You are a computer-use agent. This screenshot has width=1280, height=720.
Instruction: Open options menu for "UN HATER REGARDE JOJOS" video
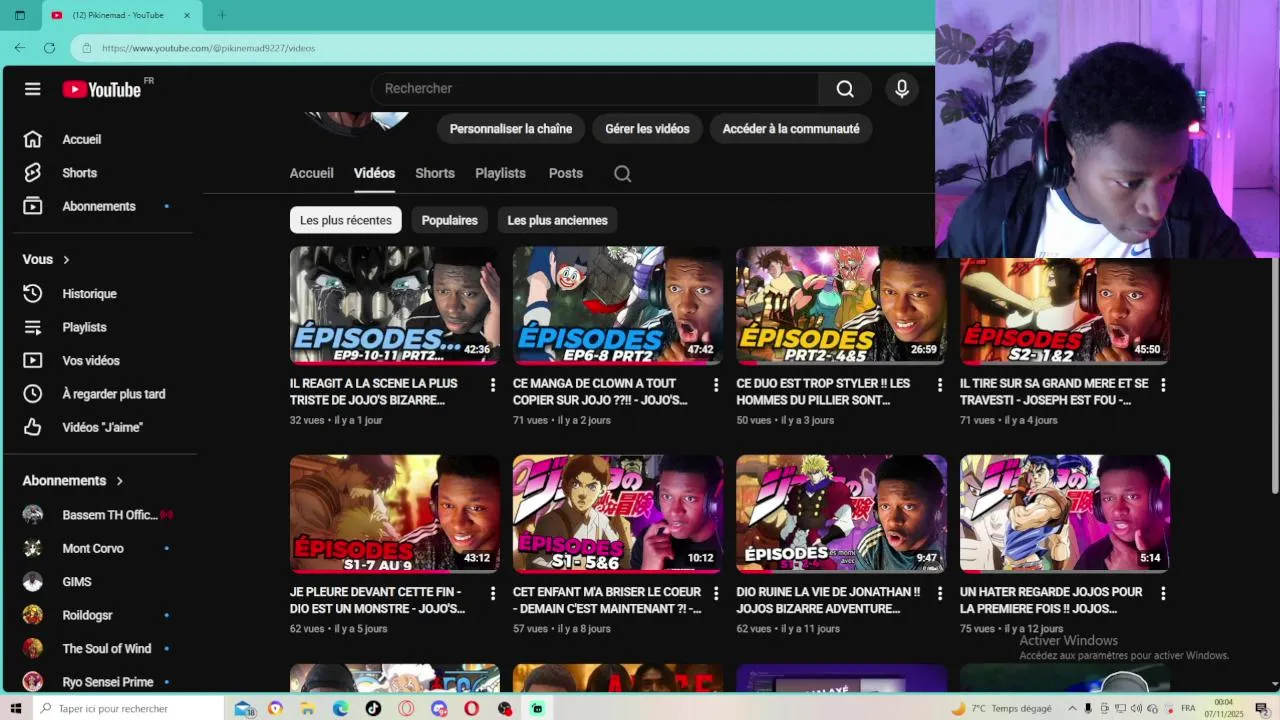tap(1162, 594)
